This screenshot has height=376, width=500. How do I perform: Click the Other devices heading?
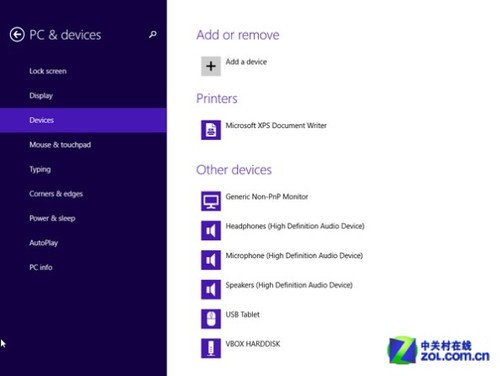pos(234,170)
